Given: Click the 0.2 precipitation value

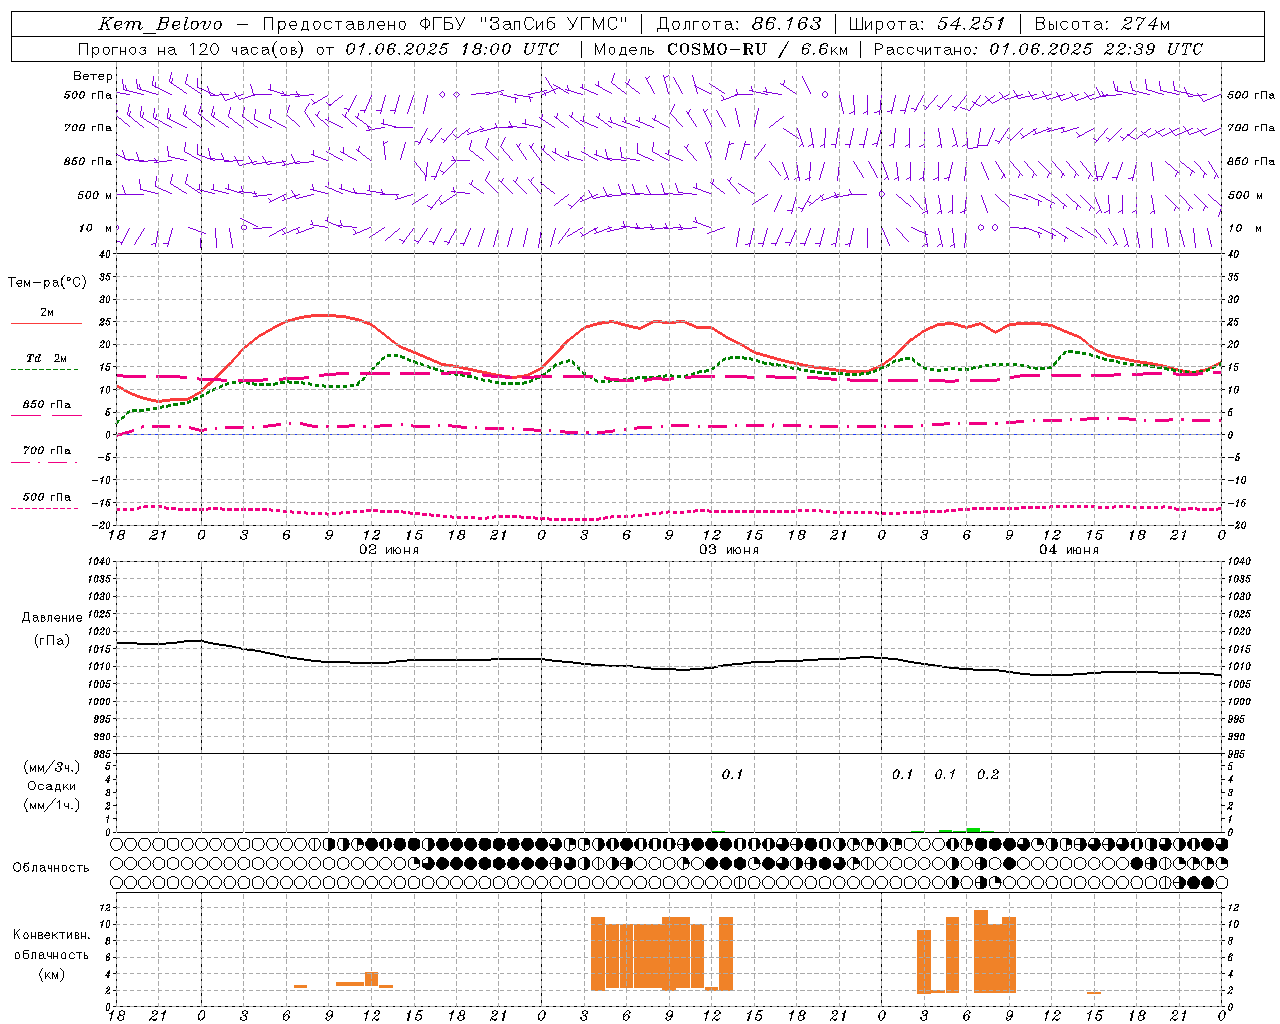Looking at the screenshot, I should [988, 774].
